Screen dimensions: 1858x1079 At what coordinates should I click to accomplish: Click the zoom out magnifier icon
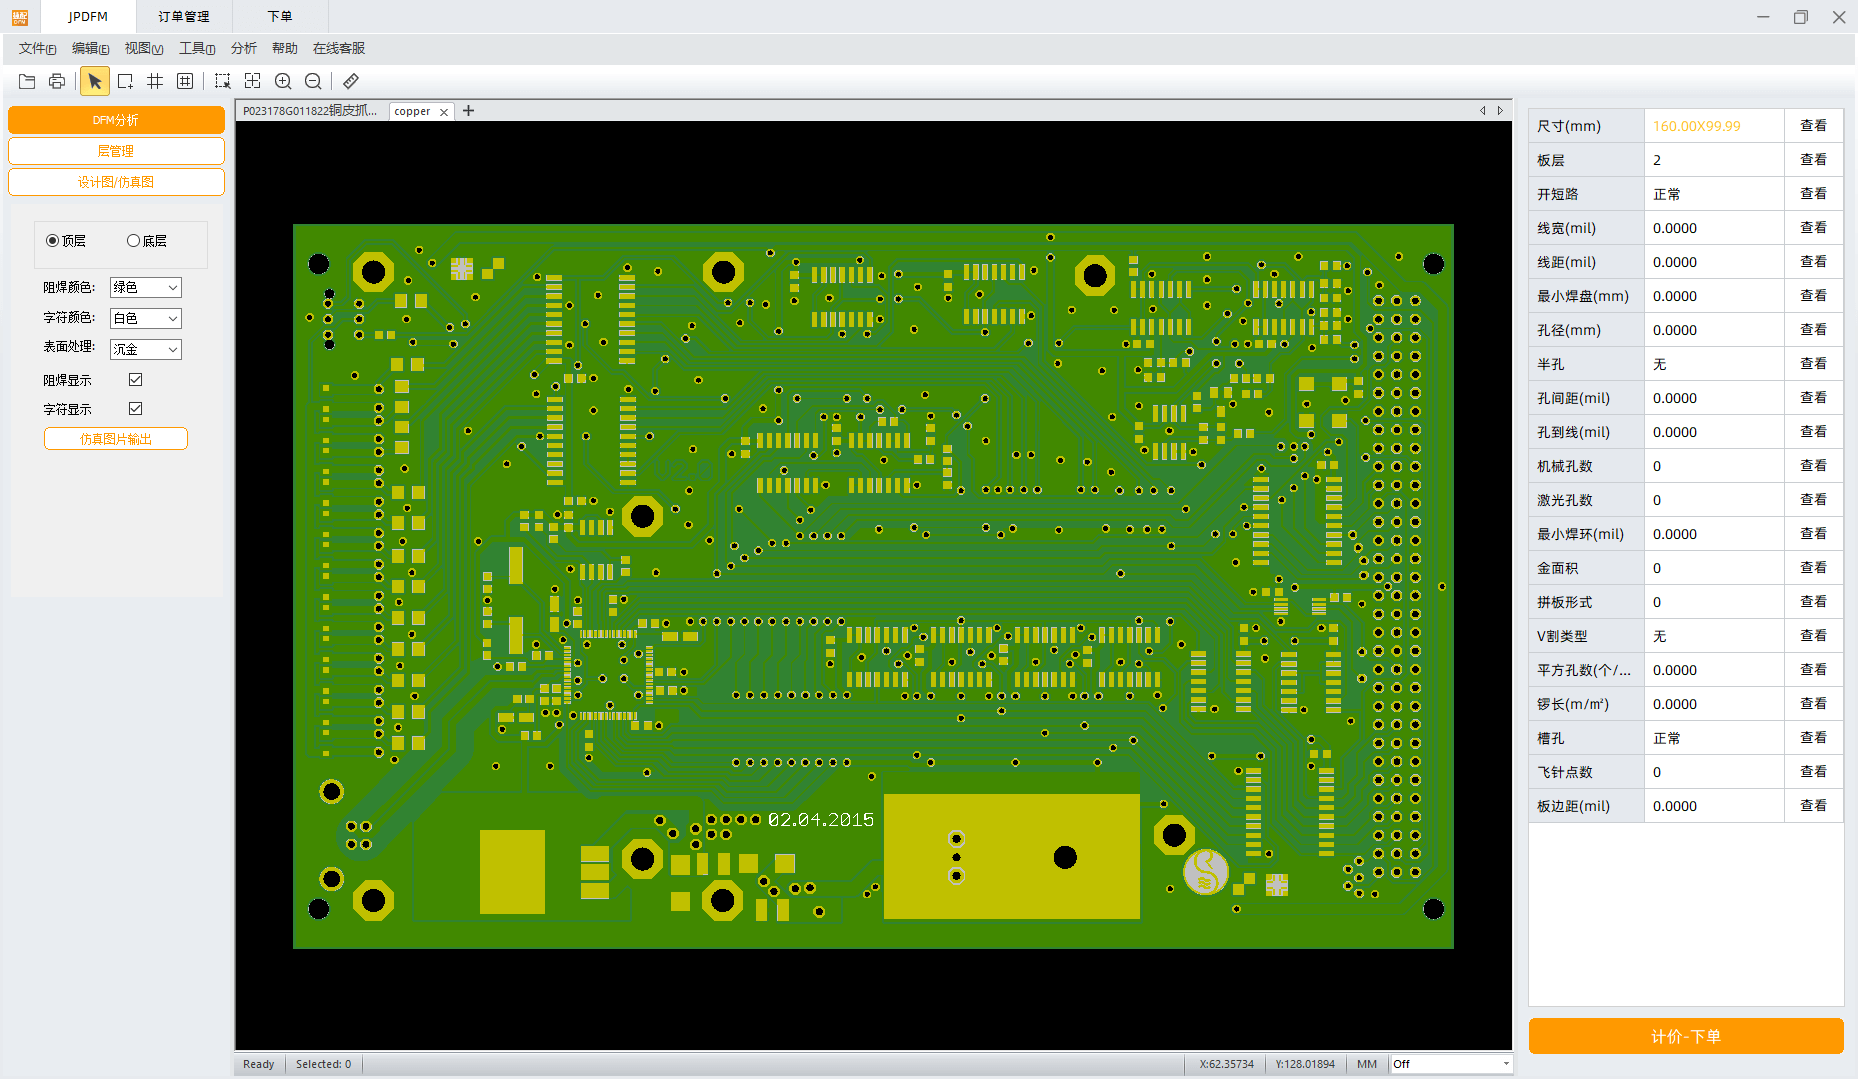click(x=313, y=81)
